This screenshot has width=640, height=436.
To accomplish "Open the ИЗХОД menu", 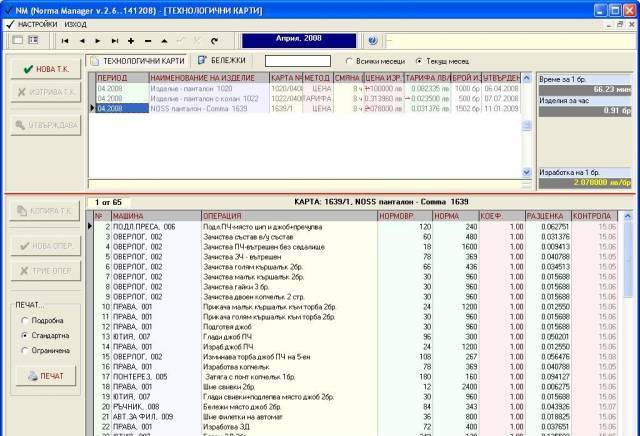I will pos(75,23).
